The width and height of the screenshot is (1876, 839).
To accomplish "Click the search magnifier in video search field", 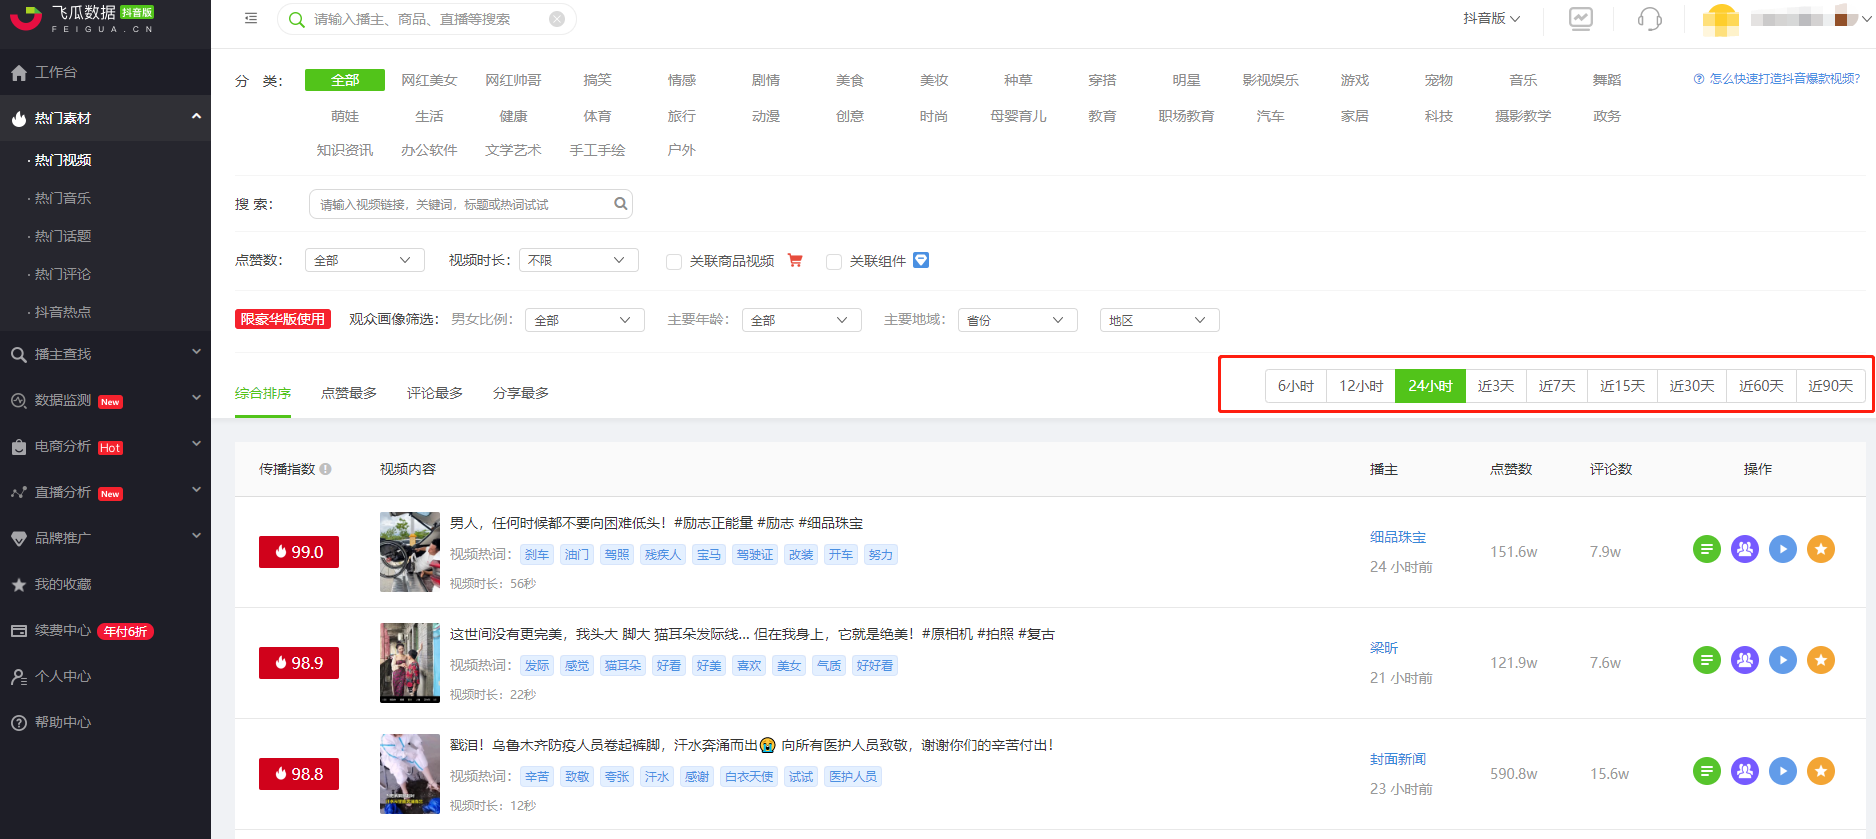I will [x=621, y=204].
